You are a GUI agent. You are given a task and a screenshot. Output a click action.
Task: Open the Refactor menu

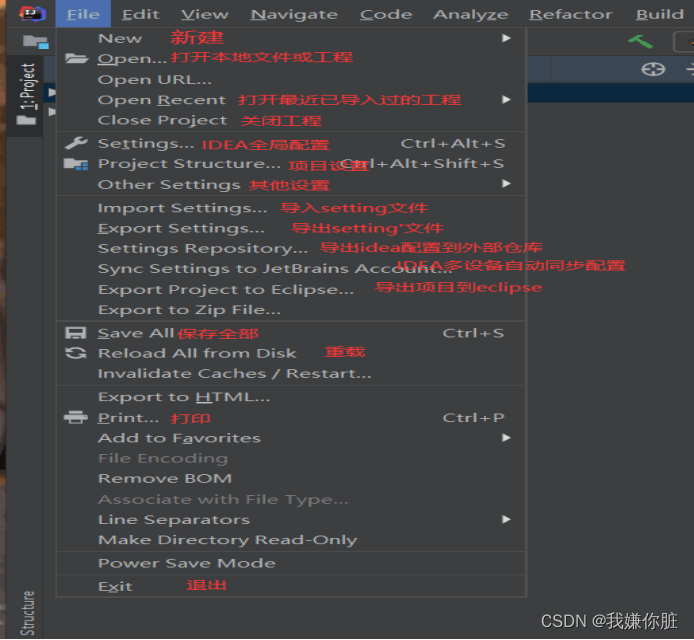point(571,14)
